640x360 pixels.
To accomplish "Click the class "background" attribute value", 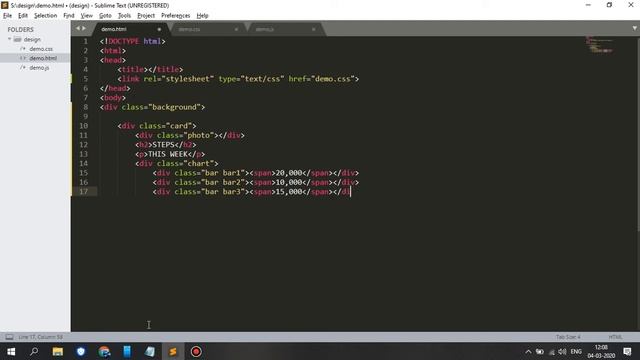I will 176,107.
